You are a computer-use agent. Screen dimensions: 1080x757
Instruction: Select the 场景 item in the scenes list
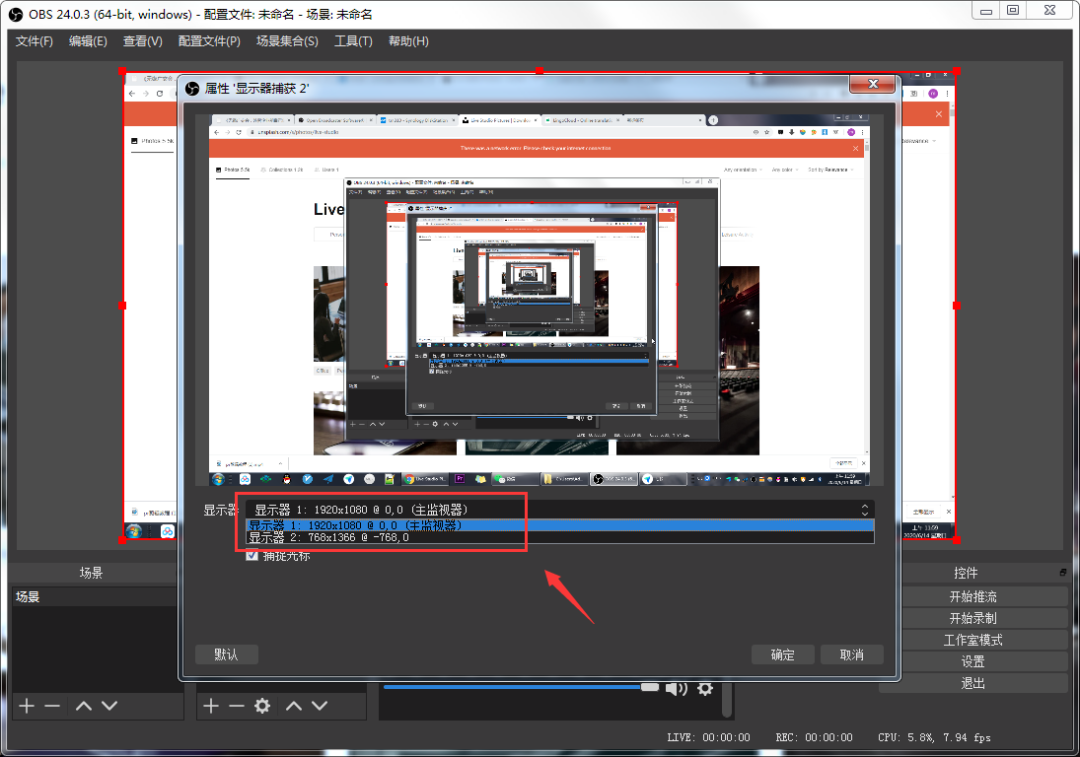(95, 597)
